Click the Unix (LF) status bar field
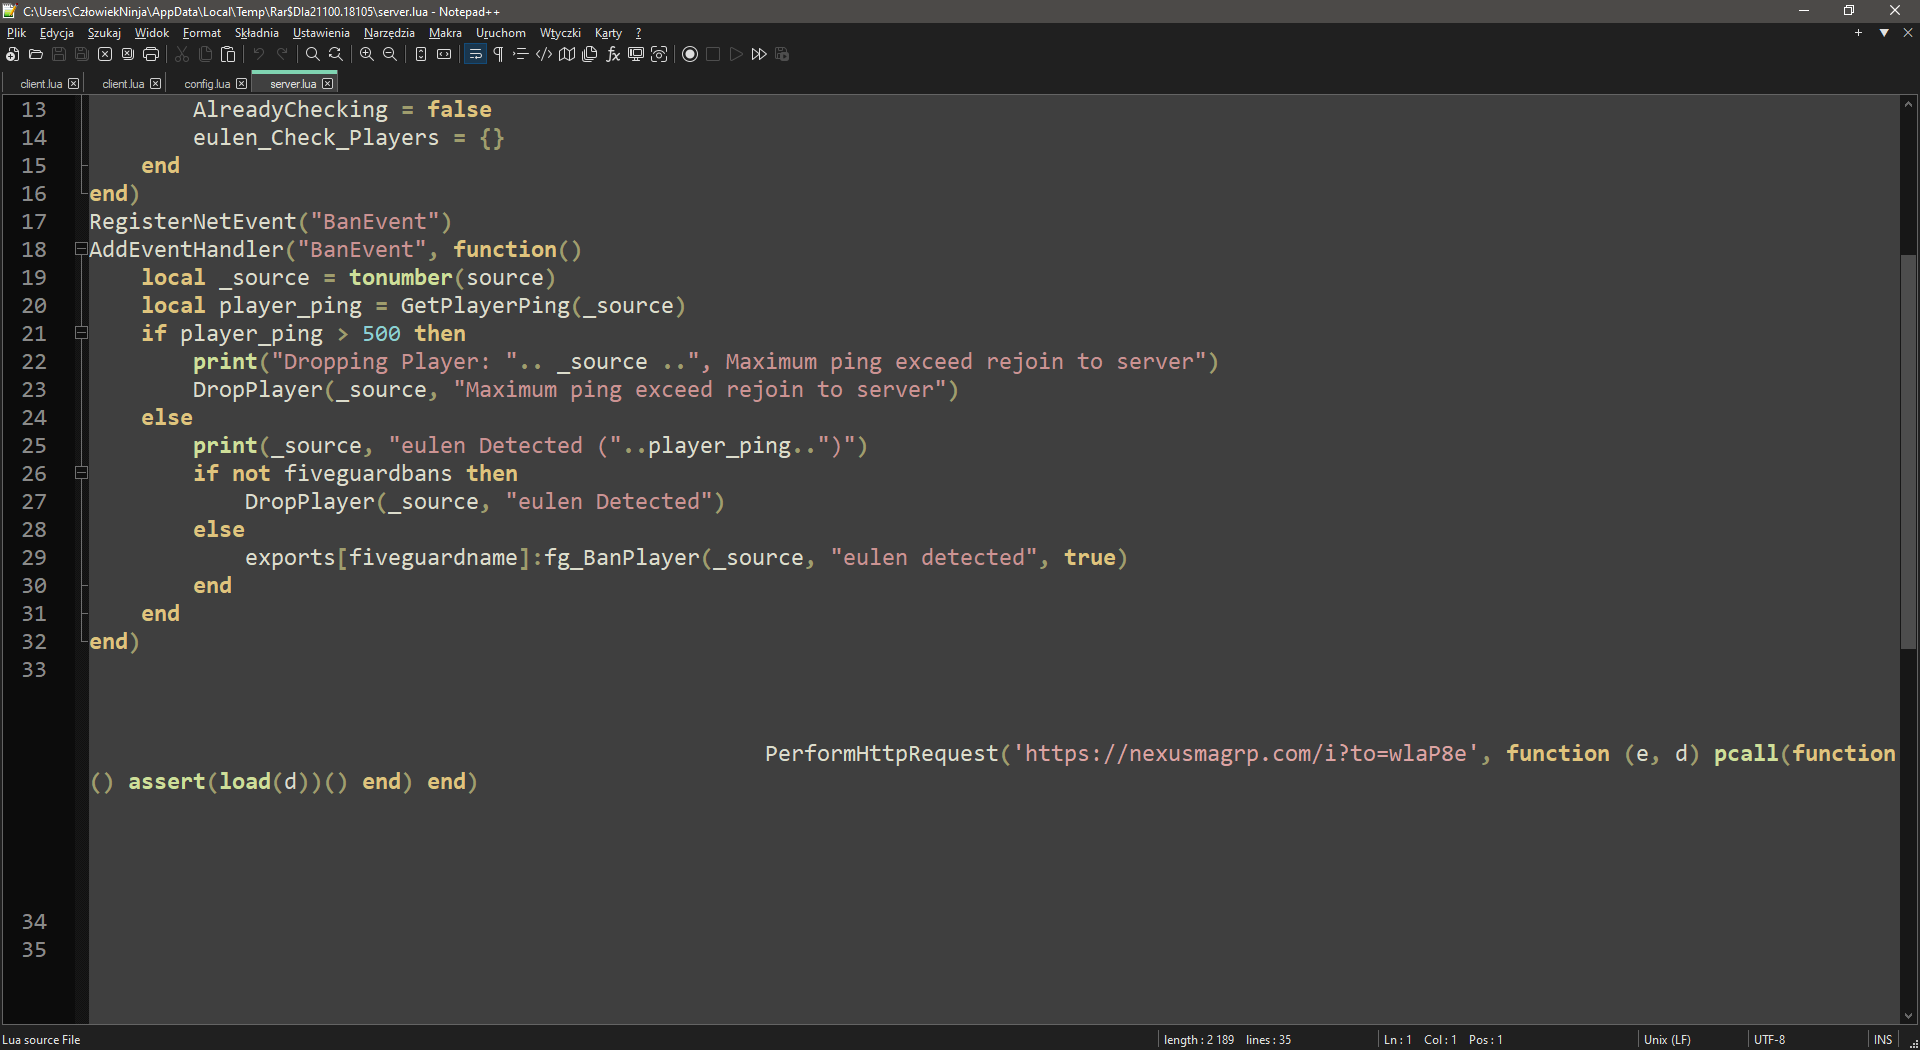Image resolution: width=1920 pixels, height=1050 pixels. pyautogui.click(x=1667, y=1040)
